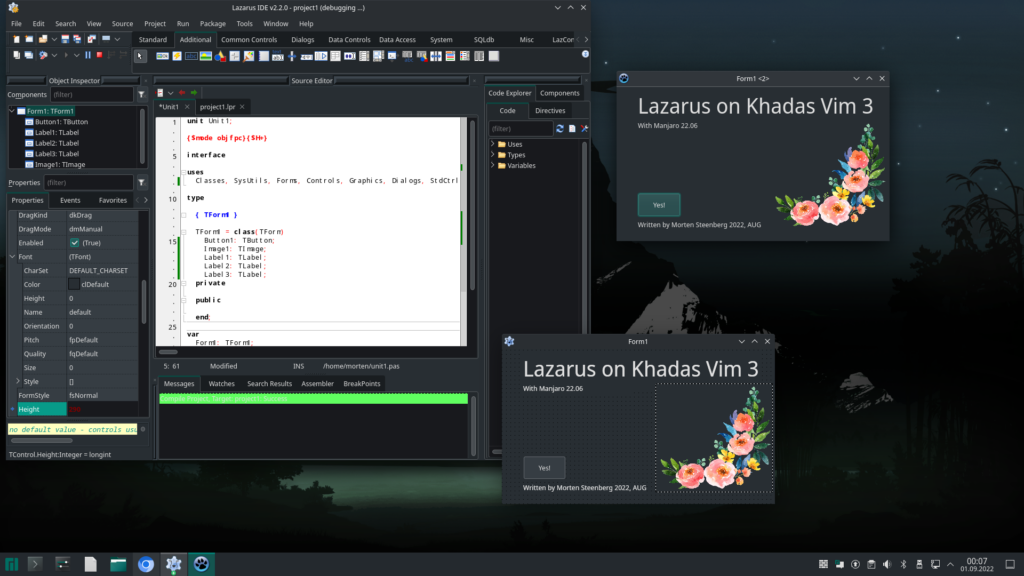Select Button1: TButton in component tree
Screen dimensions: 1024x576
click(61, 122)
